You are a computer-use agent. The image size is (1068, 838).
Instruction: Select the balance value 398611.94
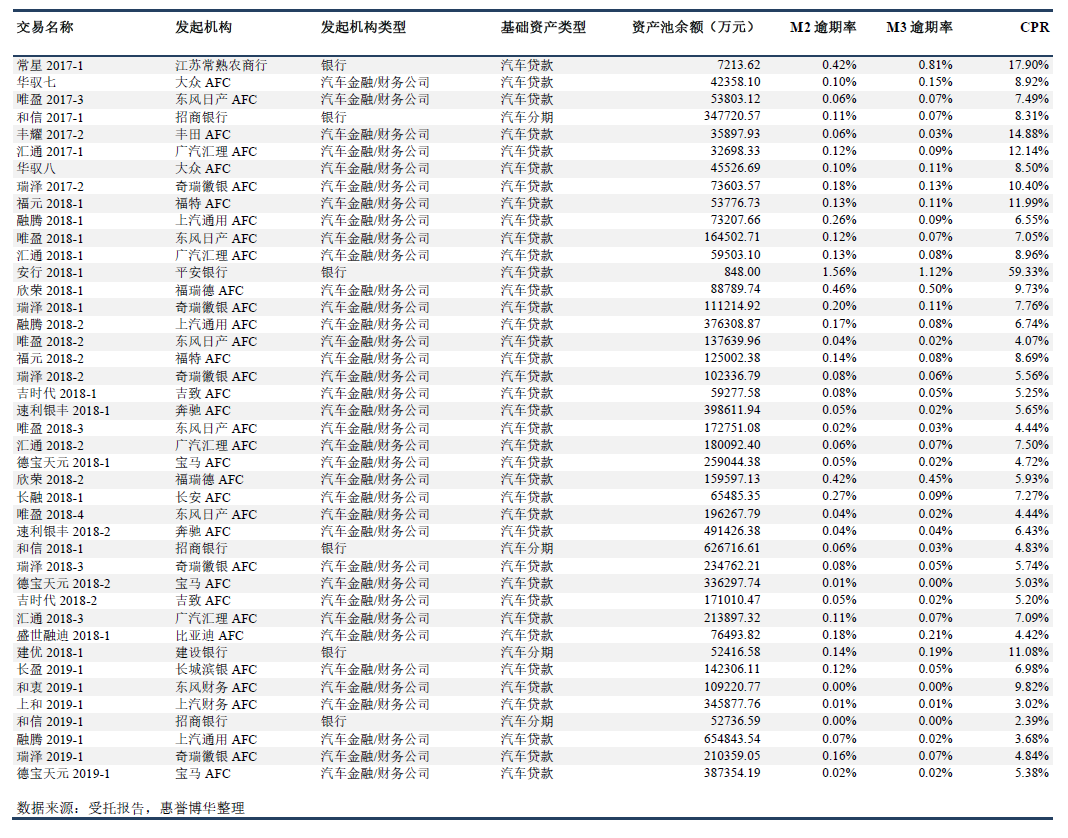click(732, 410)
